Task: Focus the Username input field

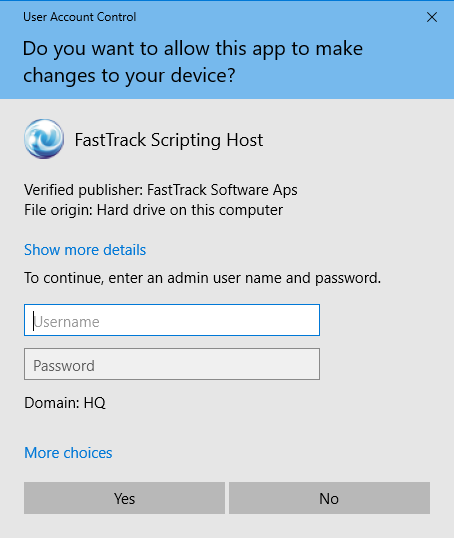Action: [x=172, y=320]
